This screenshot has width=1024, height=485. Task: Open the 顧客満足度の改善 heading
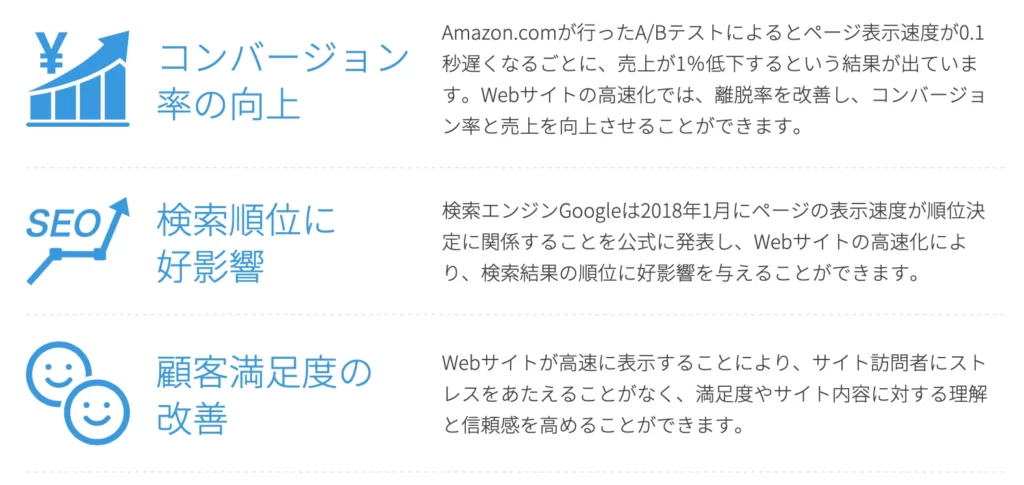(264, 397)
